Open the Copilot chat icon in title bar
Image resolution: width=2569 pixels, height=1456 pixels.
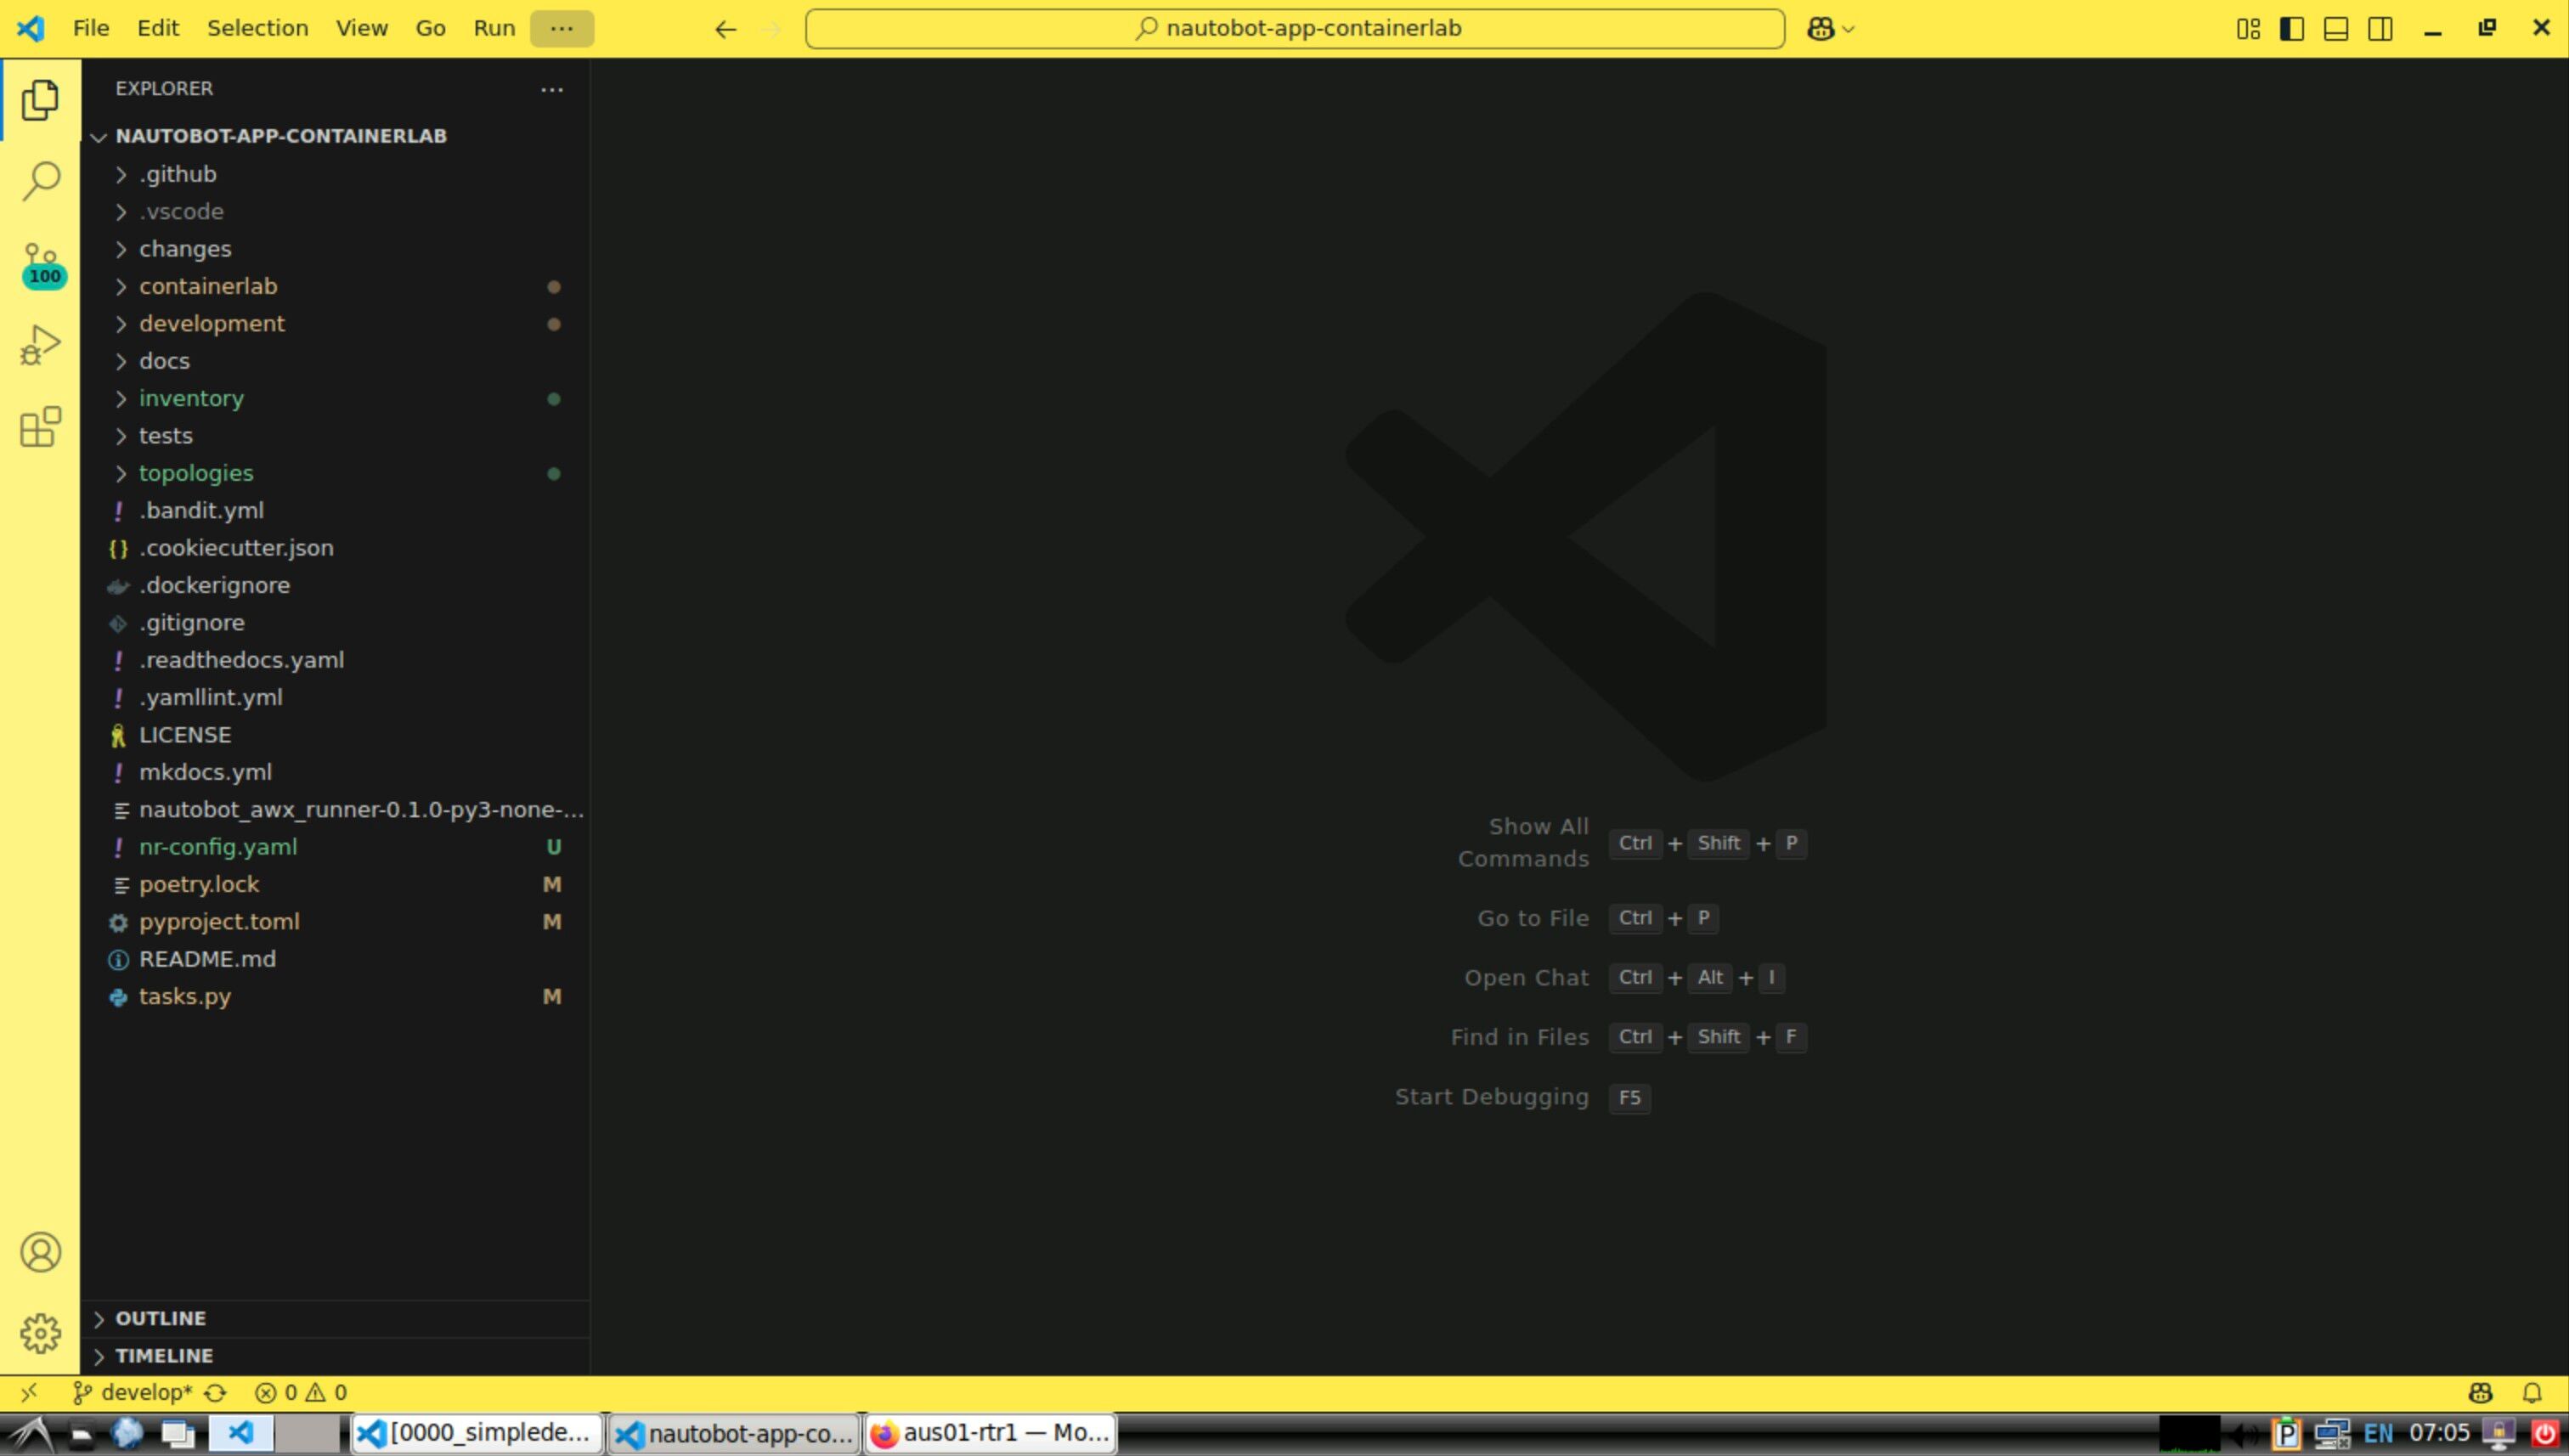[1821, 29]
